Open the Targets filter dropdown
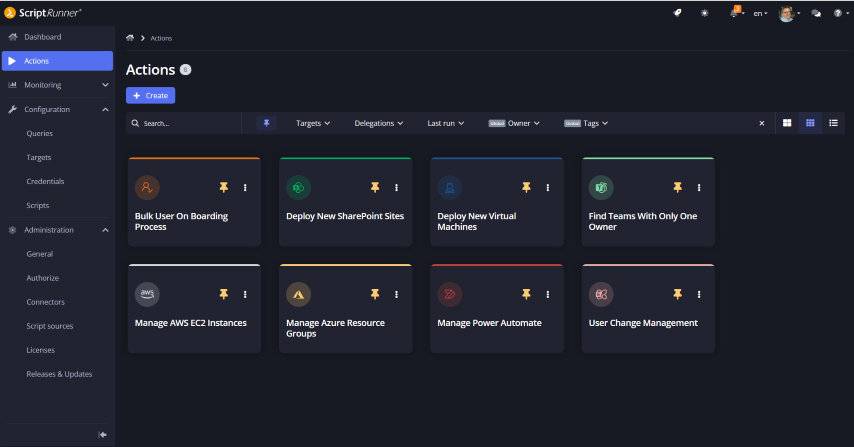 313,123
